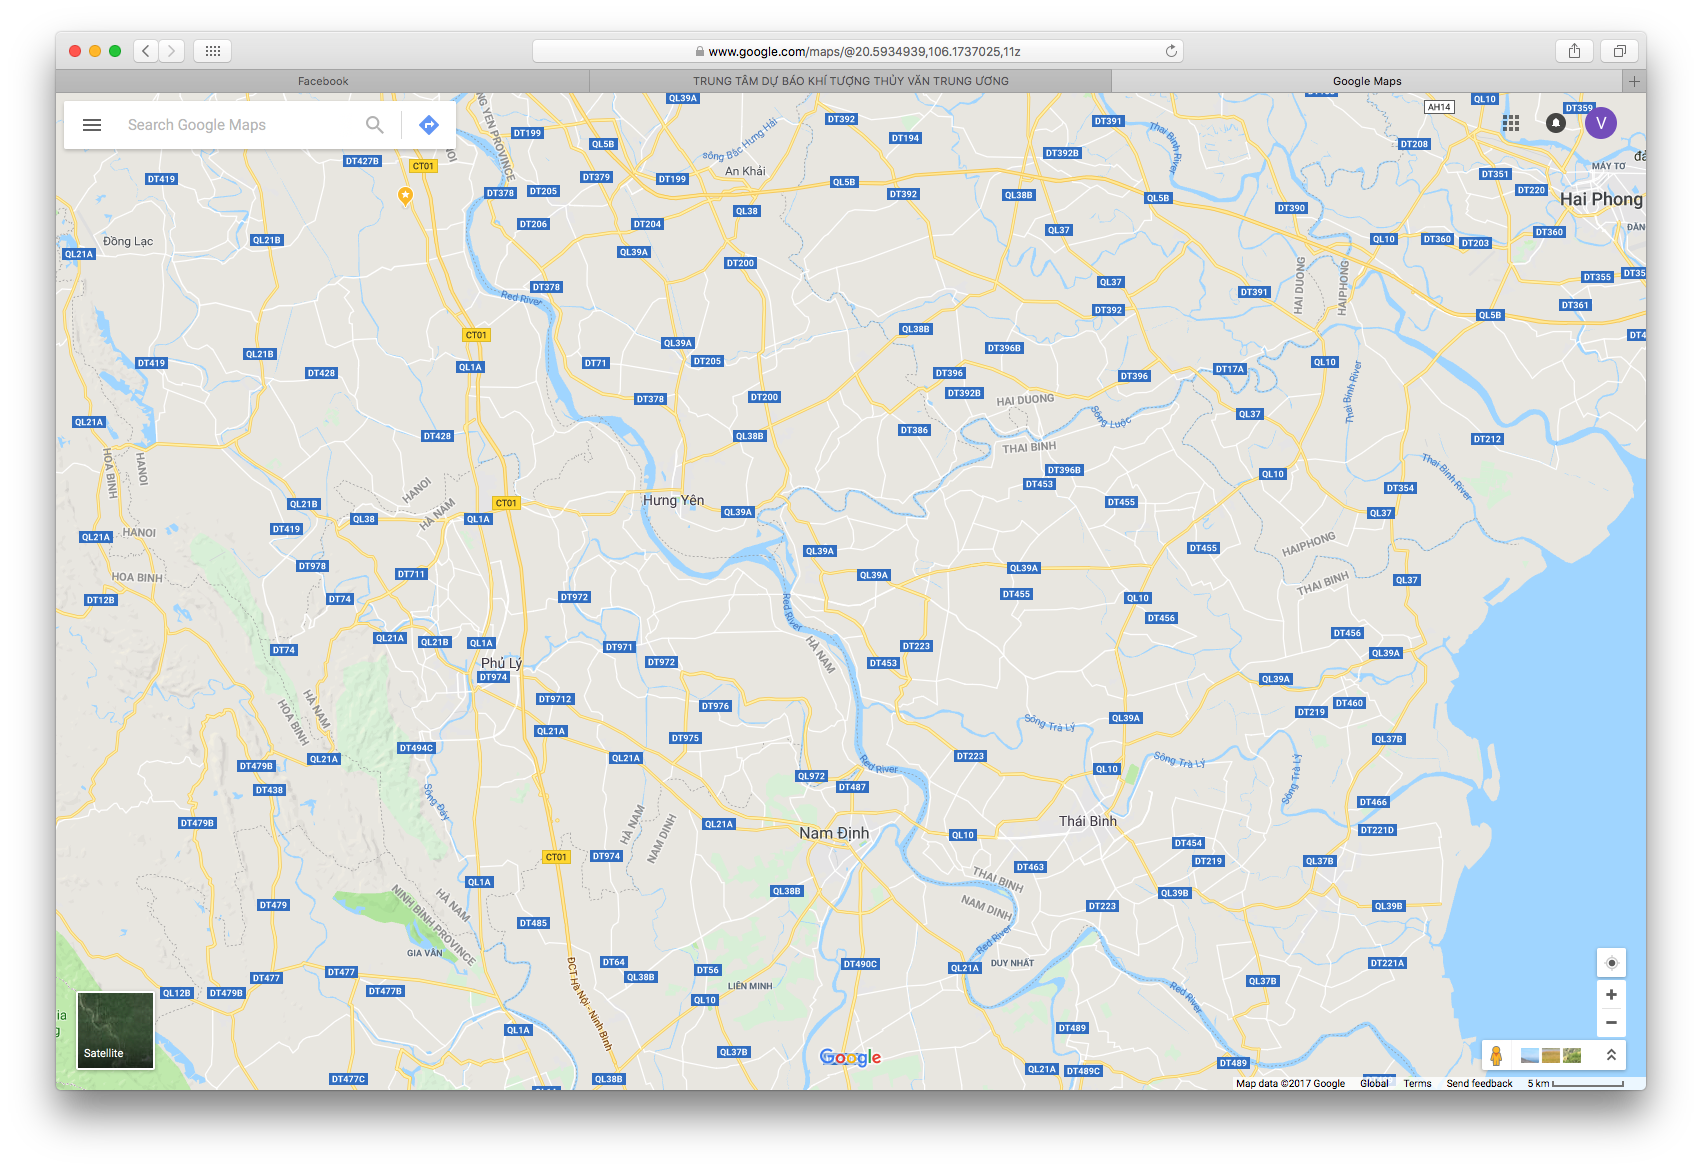Click the Nam Định city label
1702x1170 pixels.
tap(834, 833)
